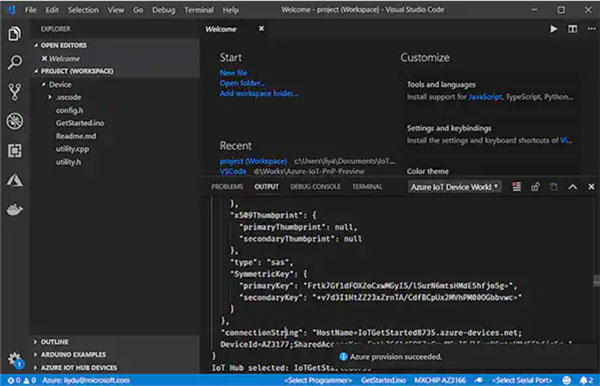Clear the output panel

click(517, 187)
